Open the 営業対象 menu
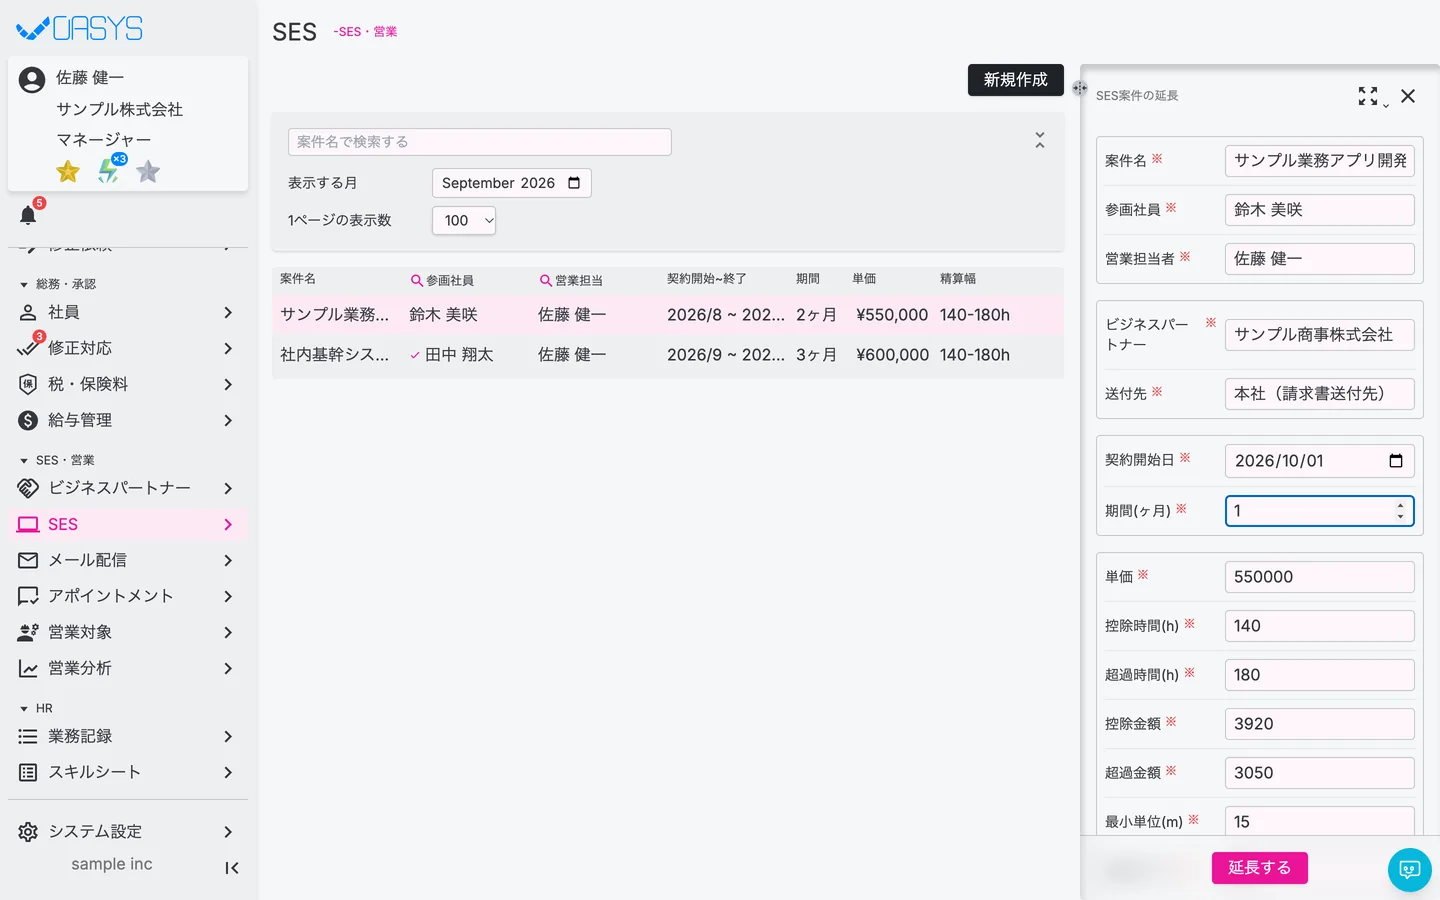 coord(128,632)
